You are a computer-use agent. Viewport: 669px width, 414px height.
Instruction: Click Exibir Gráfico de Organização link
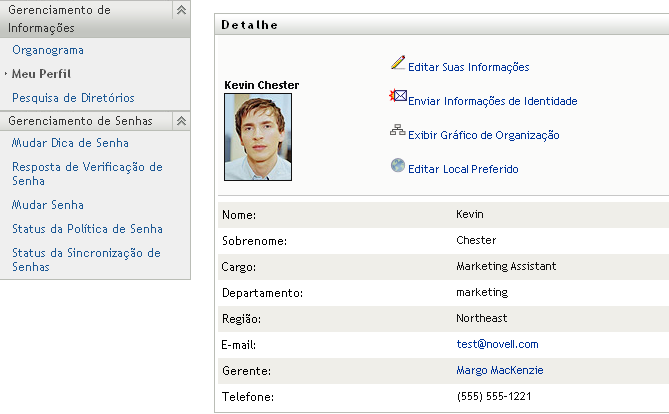pos(483,135)
